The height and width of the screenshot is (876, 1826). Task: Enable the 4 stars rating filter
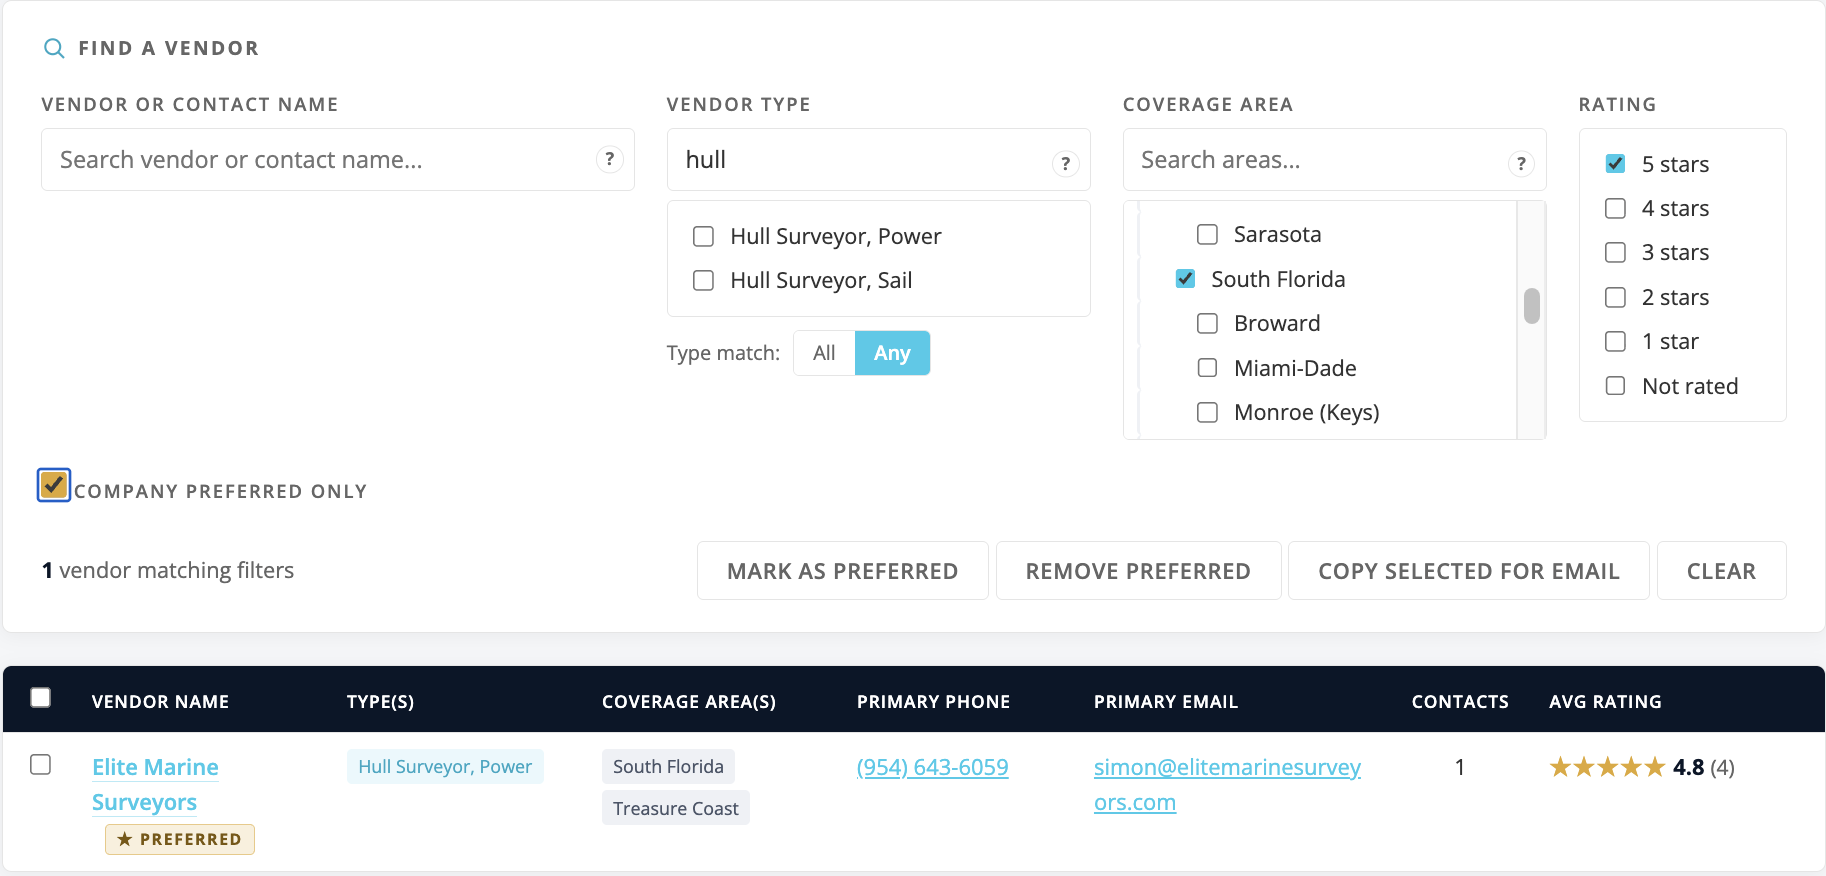(x=1615, y=208)
